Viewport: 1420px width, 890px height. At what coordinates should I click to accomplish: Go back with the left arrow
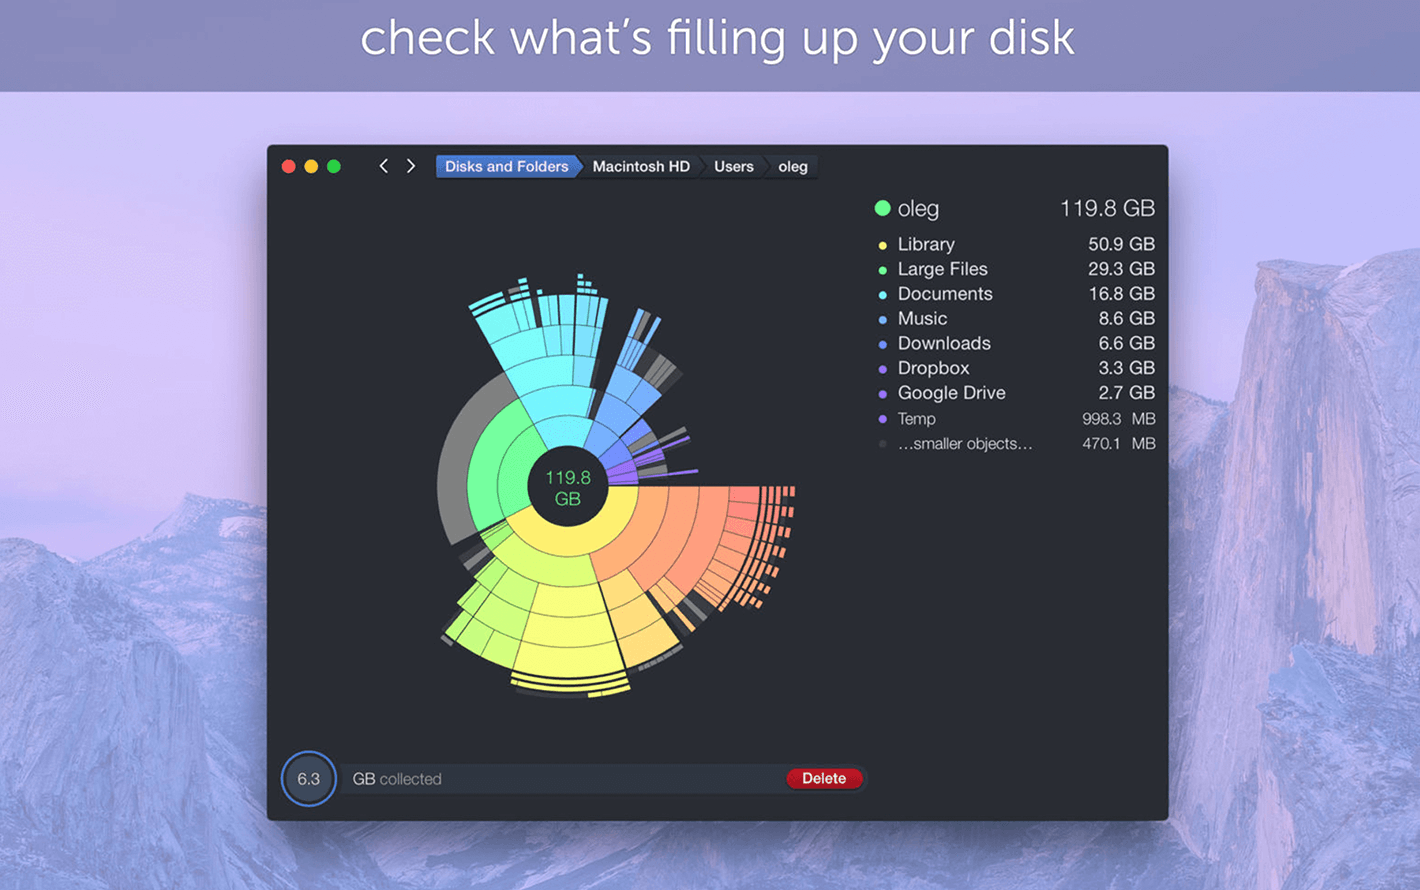coord(383,166)
